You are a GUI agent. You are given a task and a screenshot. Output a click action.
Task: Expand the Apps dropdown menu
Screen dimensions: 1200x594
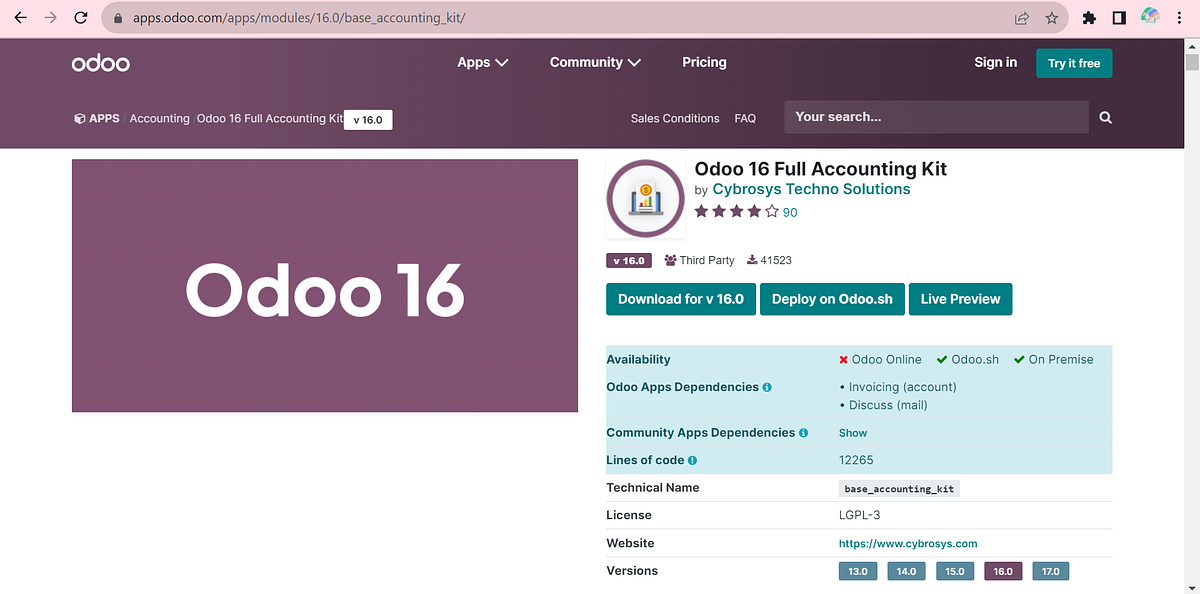pos(482,62)
